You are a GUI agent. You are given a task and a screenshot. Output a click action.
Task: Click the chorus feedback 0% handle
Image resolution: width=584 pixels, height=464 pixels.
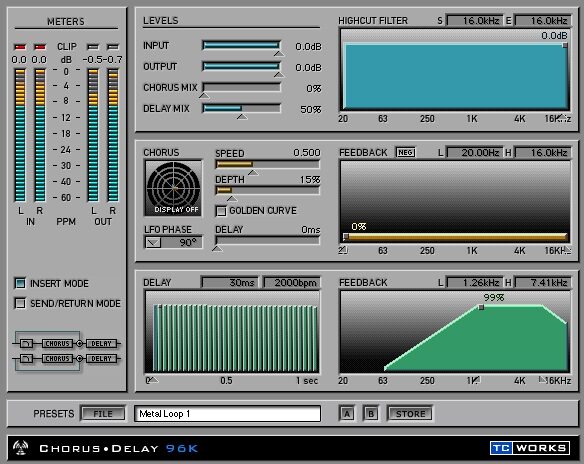[346, 236]
